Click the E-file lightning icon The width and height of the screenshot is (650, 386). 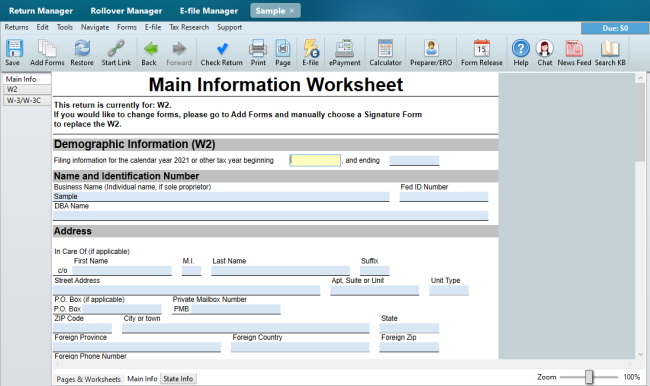tap(310, 49)
